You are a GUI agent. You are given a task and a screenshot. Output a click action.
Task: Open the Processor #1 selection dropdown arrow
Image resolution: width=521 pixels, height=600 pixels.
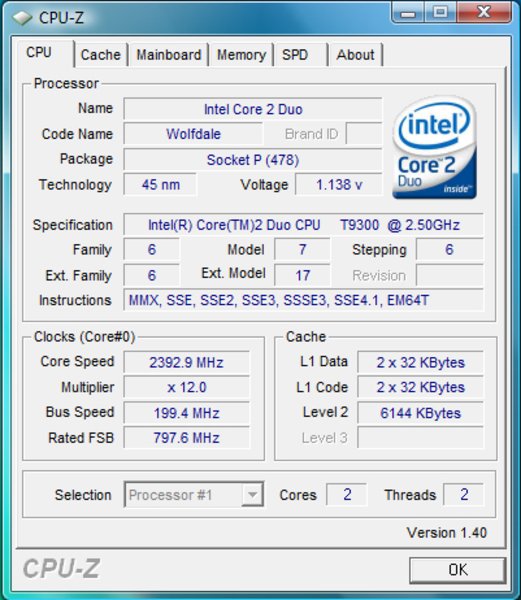point(252,494)
